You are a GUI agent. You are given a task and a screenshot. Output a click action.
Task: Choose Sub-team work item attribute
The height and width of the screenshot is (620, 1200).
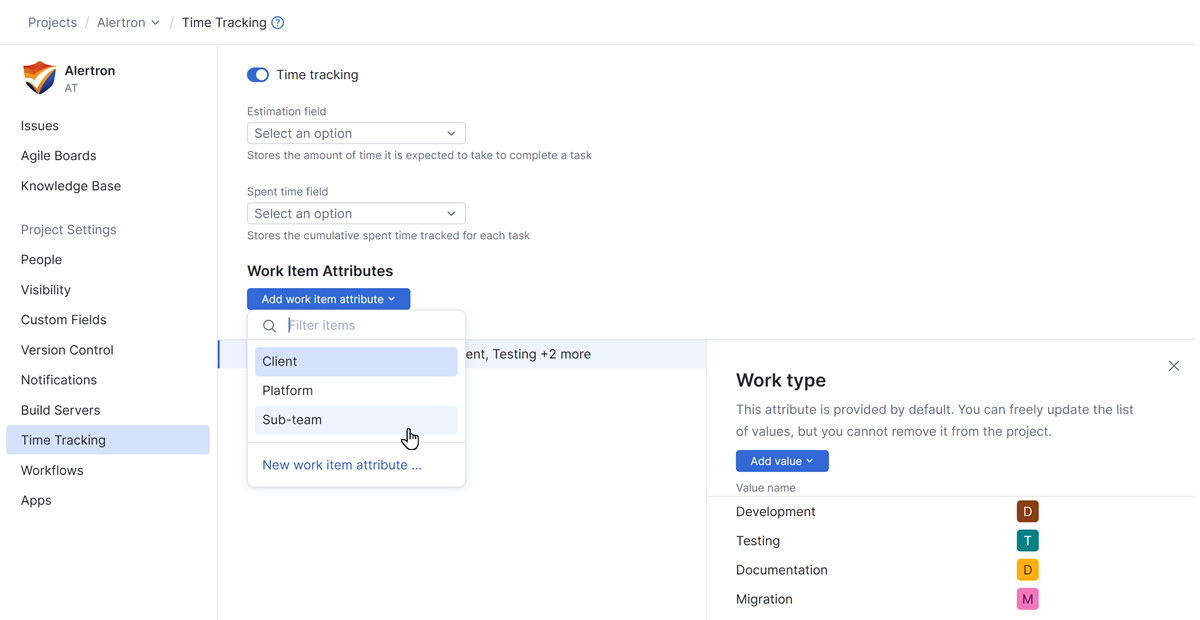click(x=356, y=420)
